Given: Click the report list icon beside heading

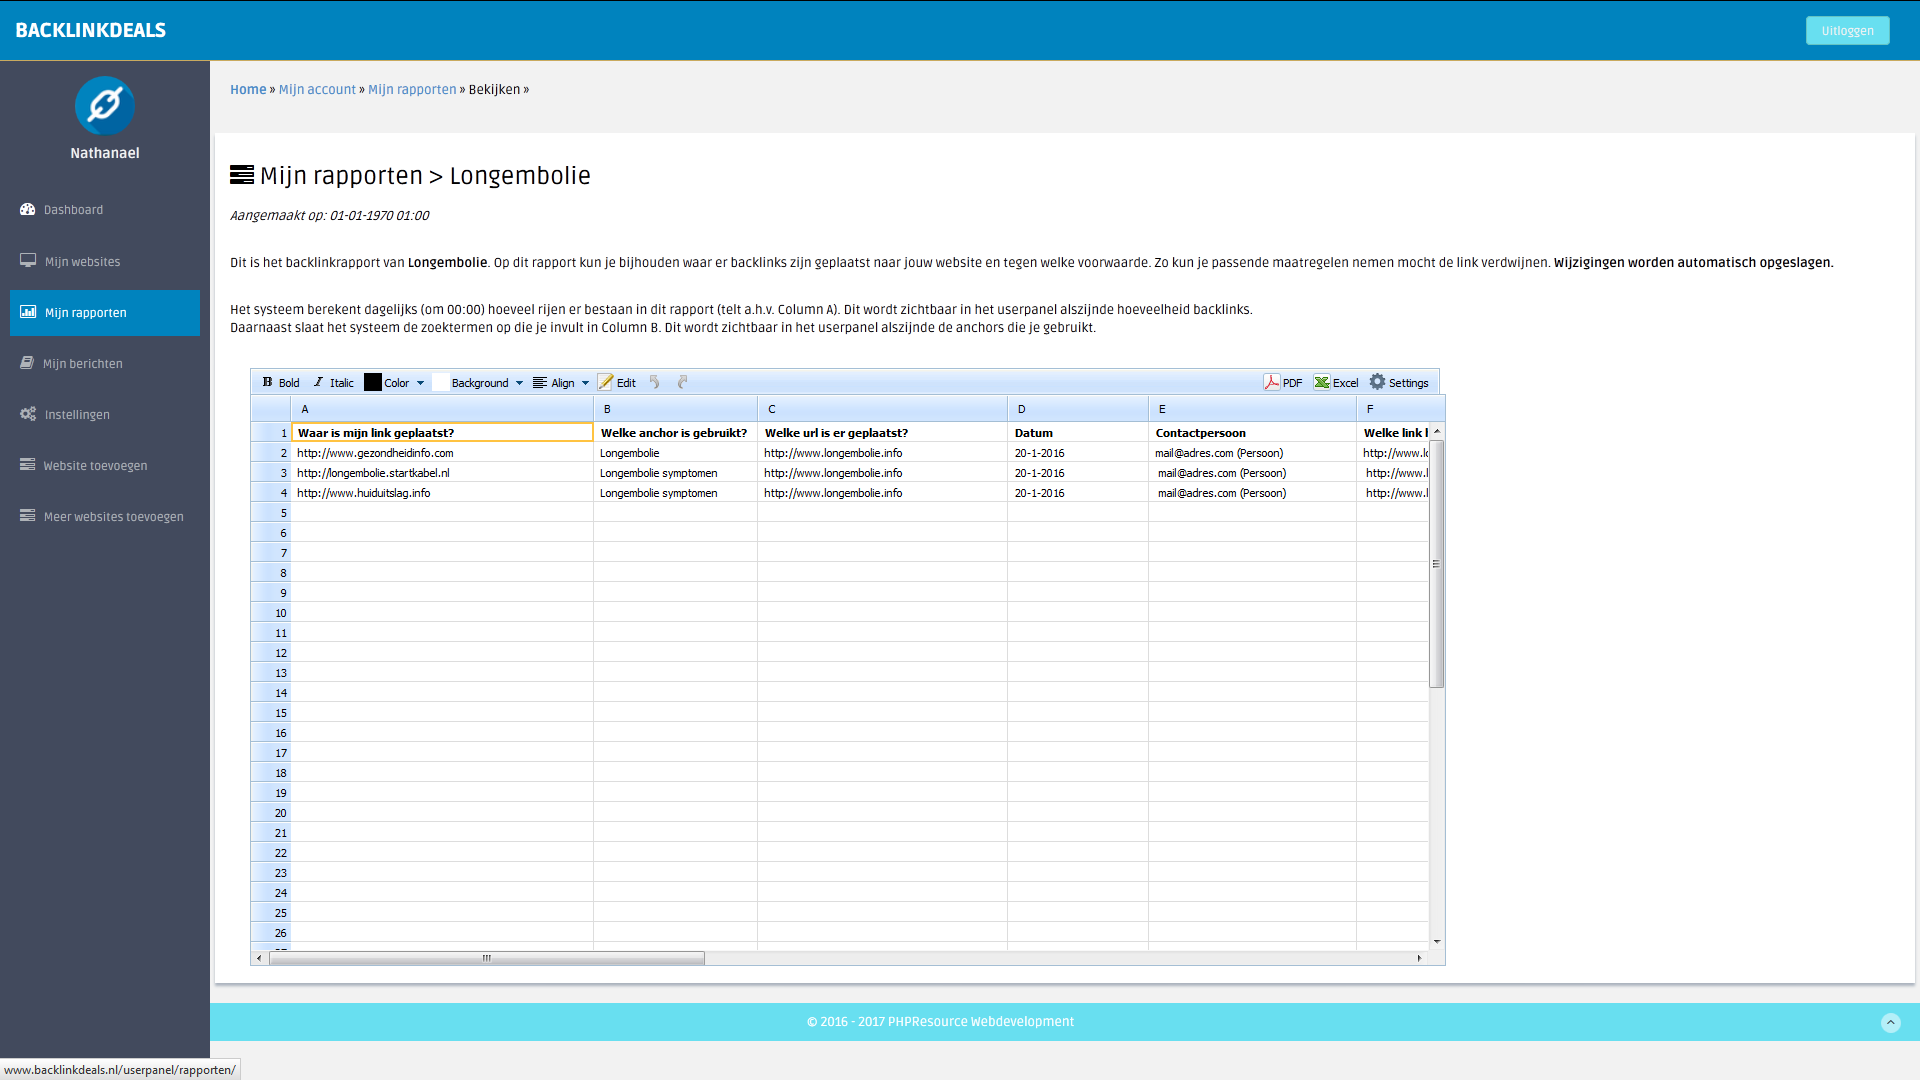Looking at the screenshot, I should pyautogui.click(x=242, y=175).
